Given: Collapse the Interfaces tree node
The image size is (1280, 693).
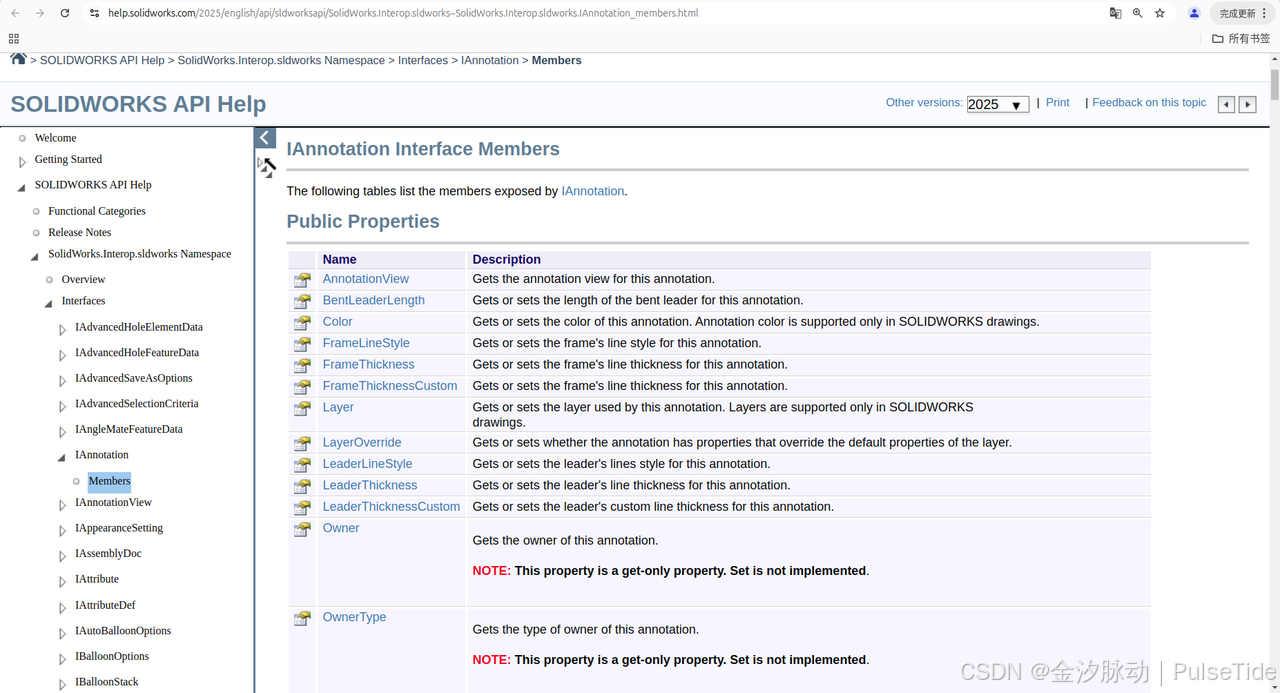Looking at the screenshot, I should point(48,303).
